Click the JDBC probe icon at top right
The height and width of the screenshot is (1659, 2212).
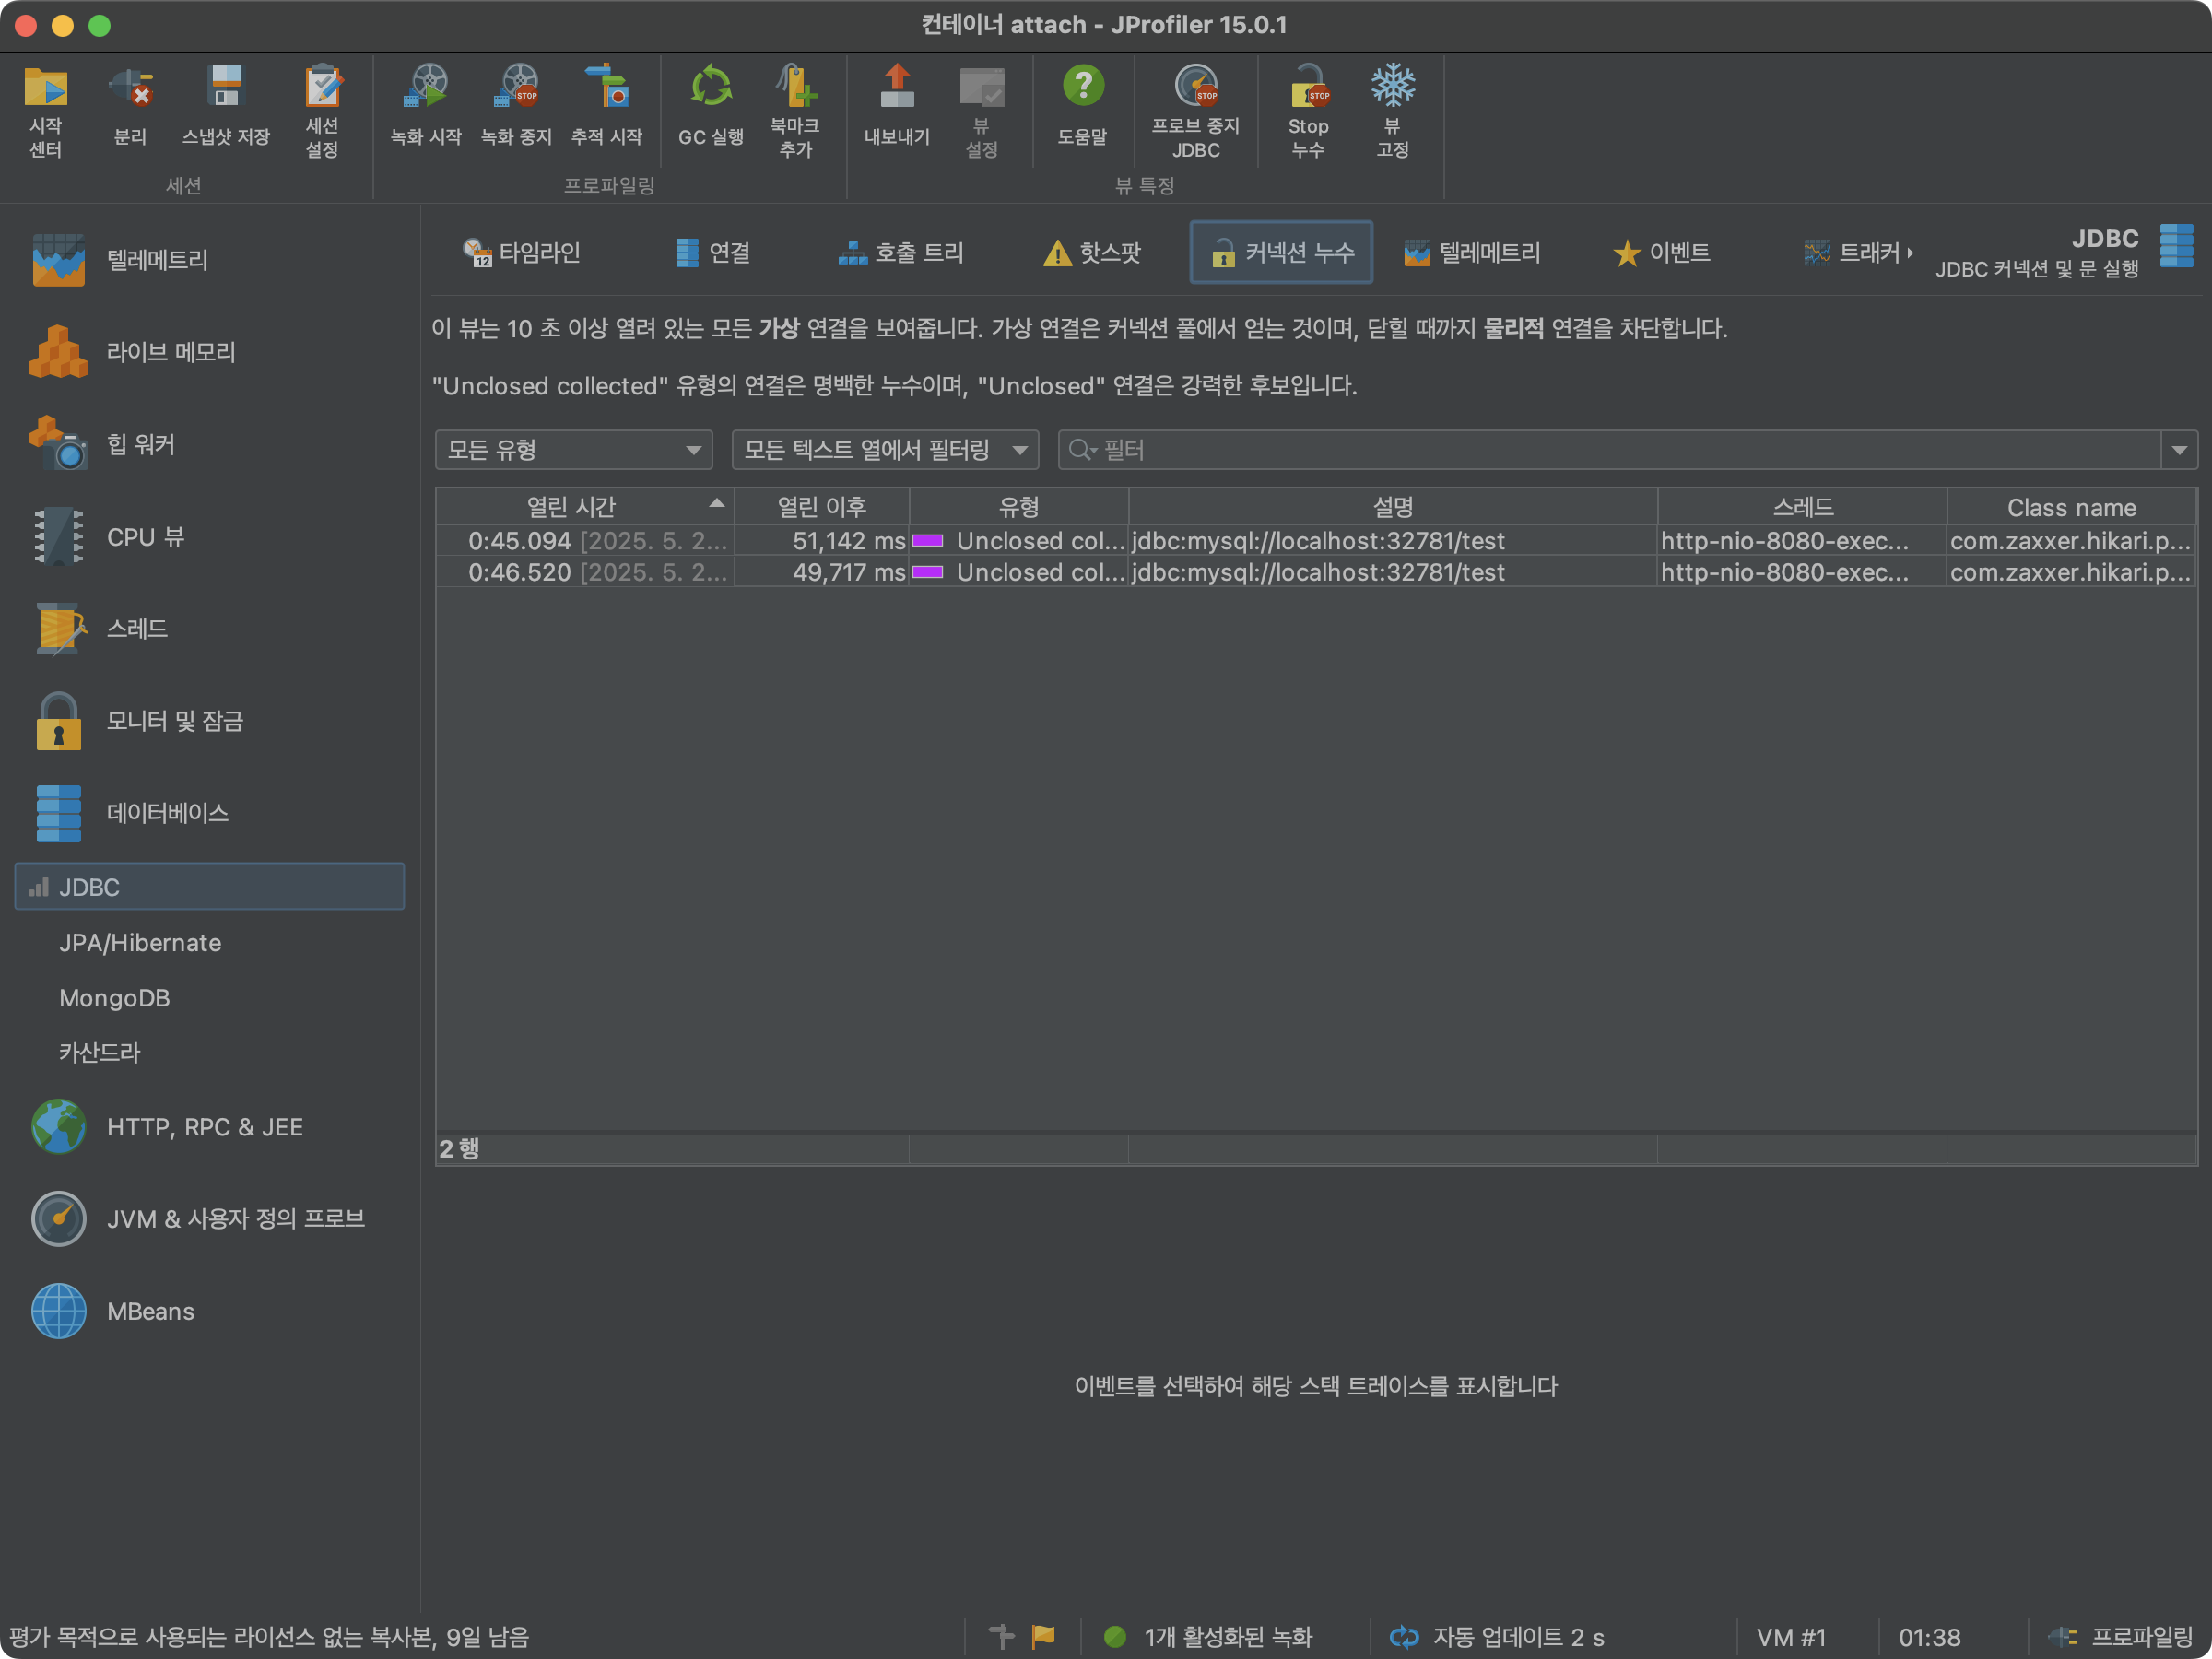(x=2177, y=246)
